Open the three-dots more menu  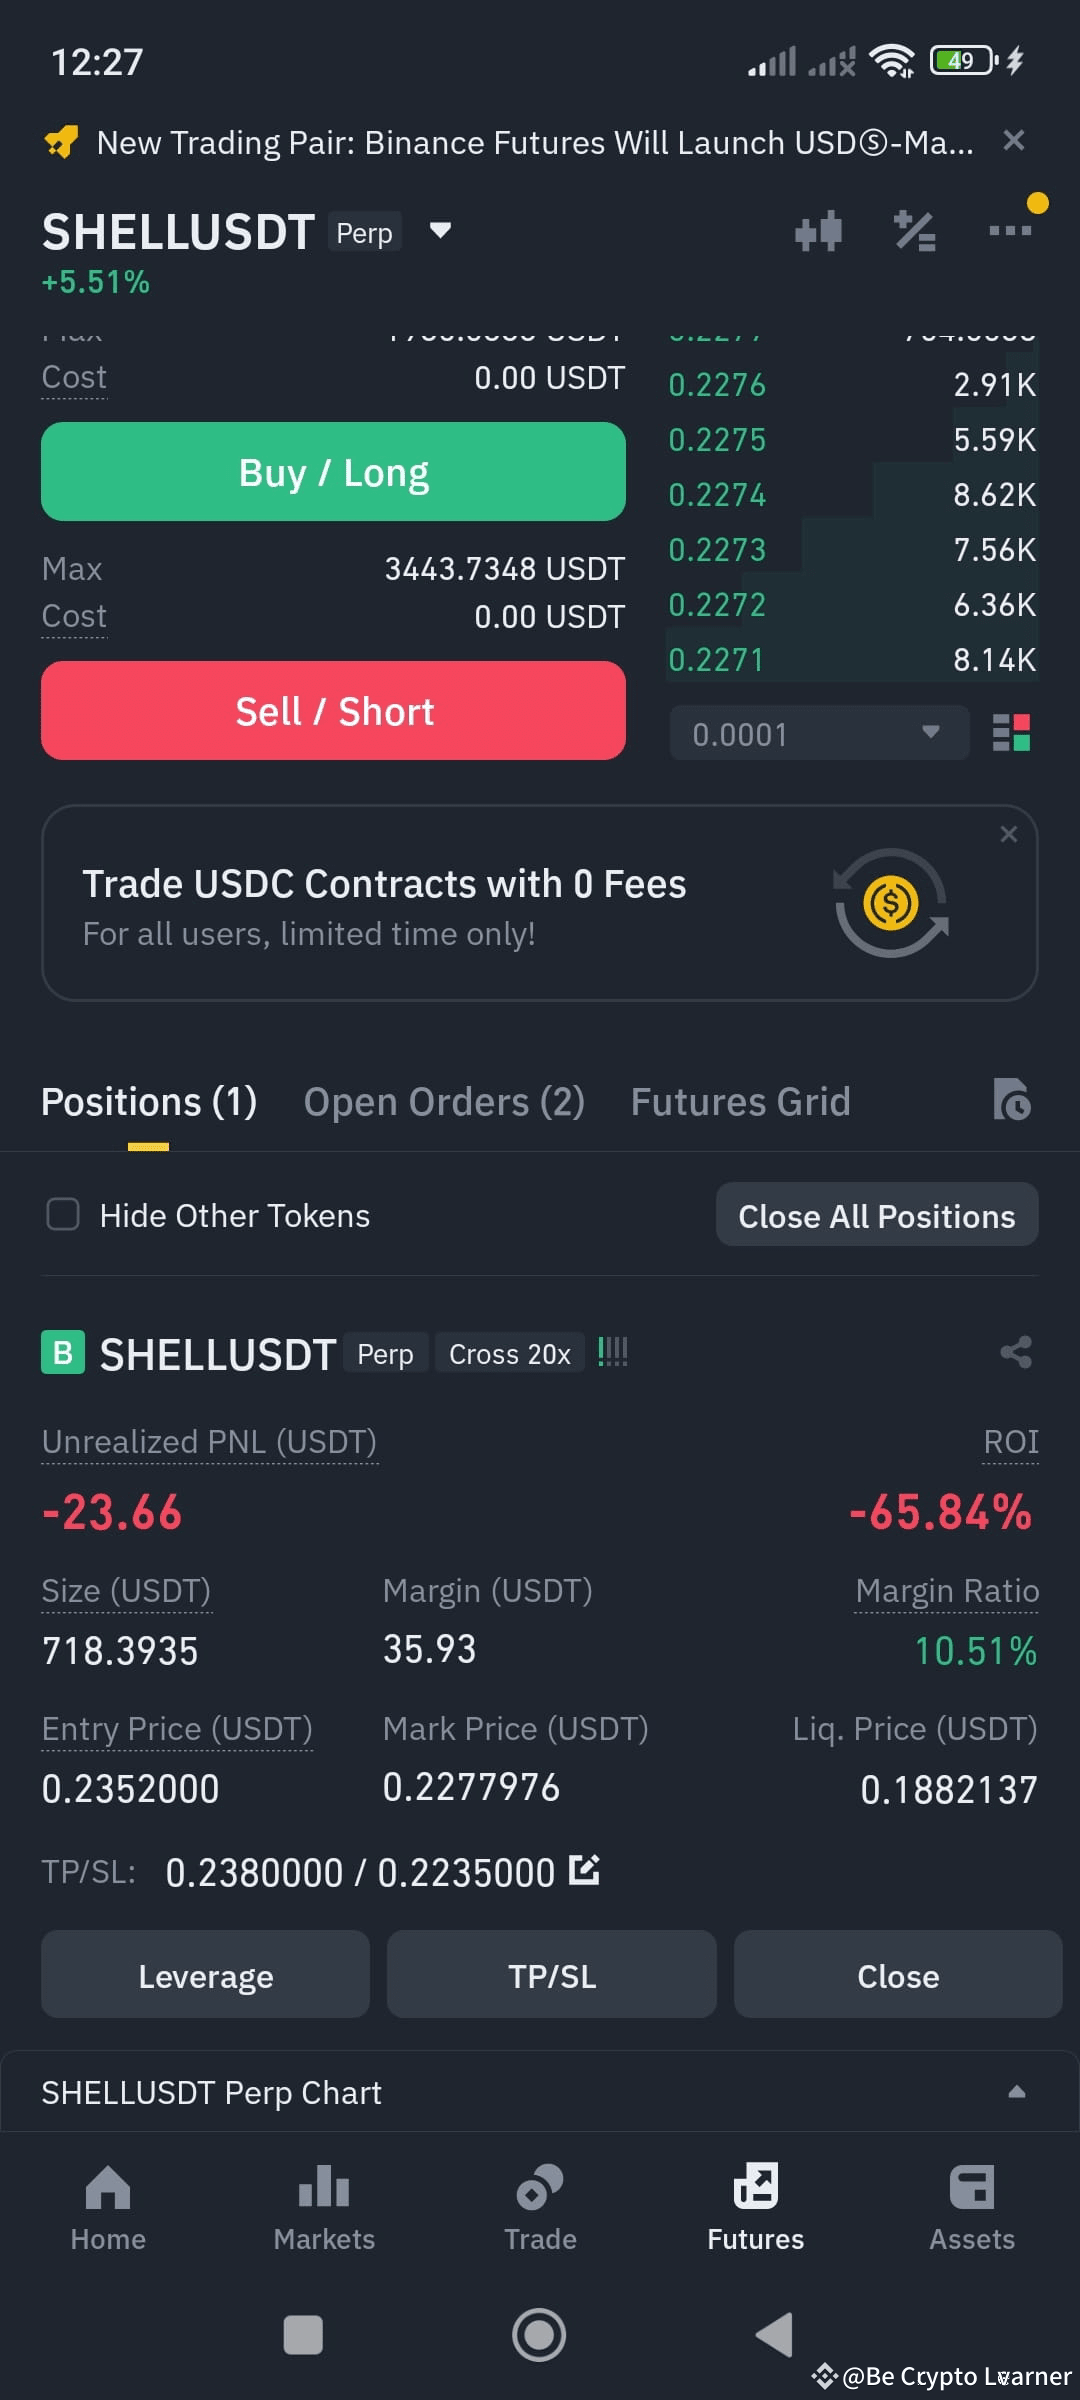pyautogui.click(x=1010, y=231)
